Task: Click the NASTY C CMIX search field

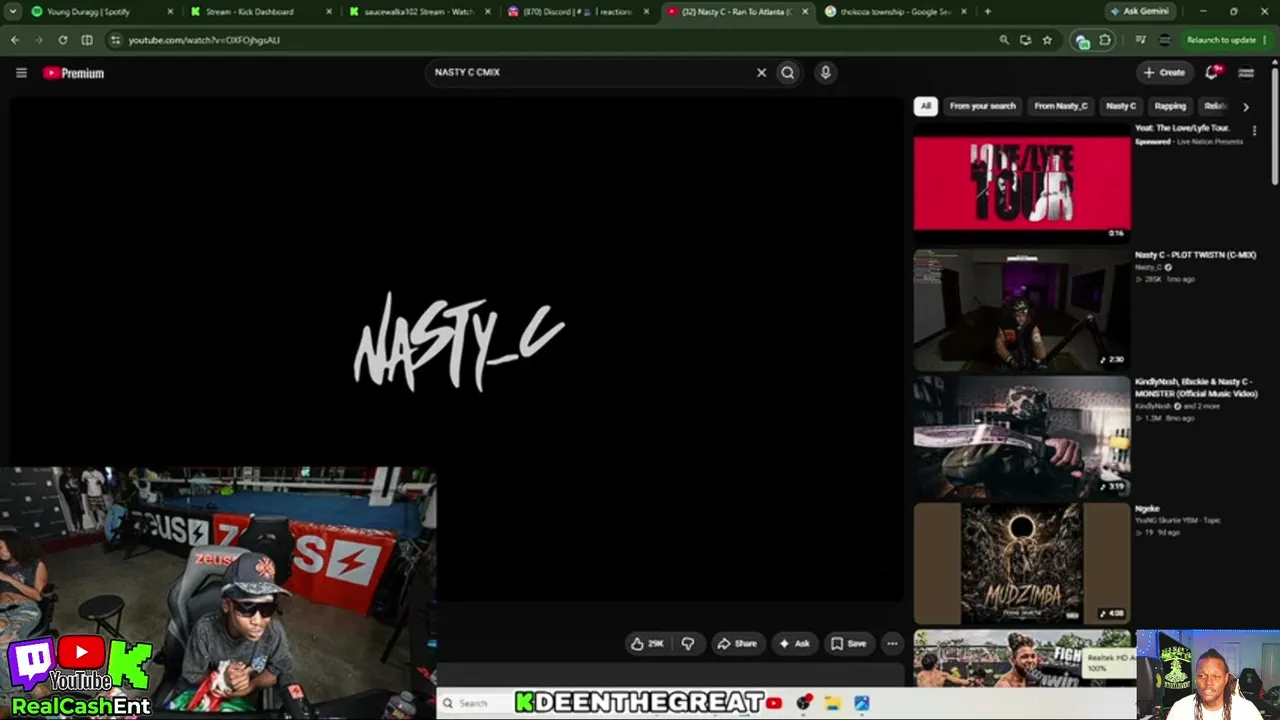Action: tap(590, 72)
